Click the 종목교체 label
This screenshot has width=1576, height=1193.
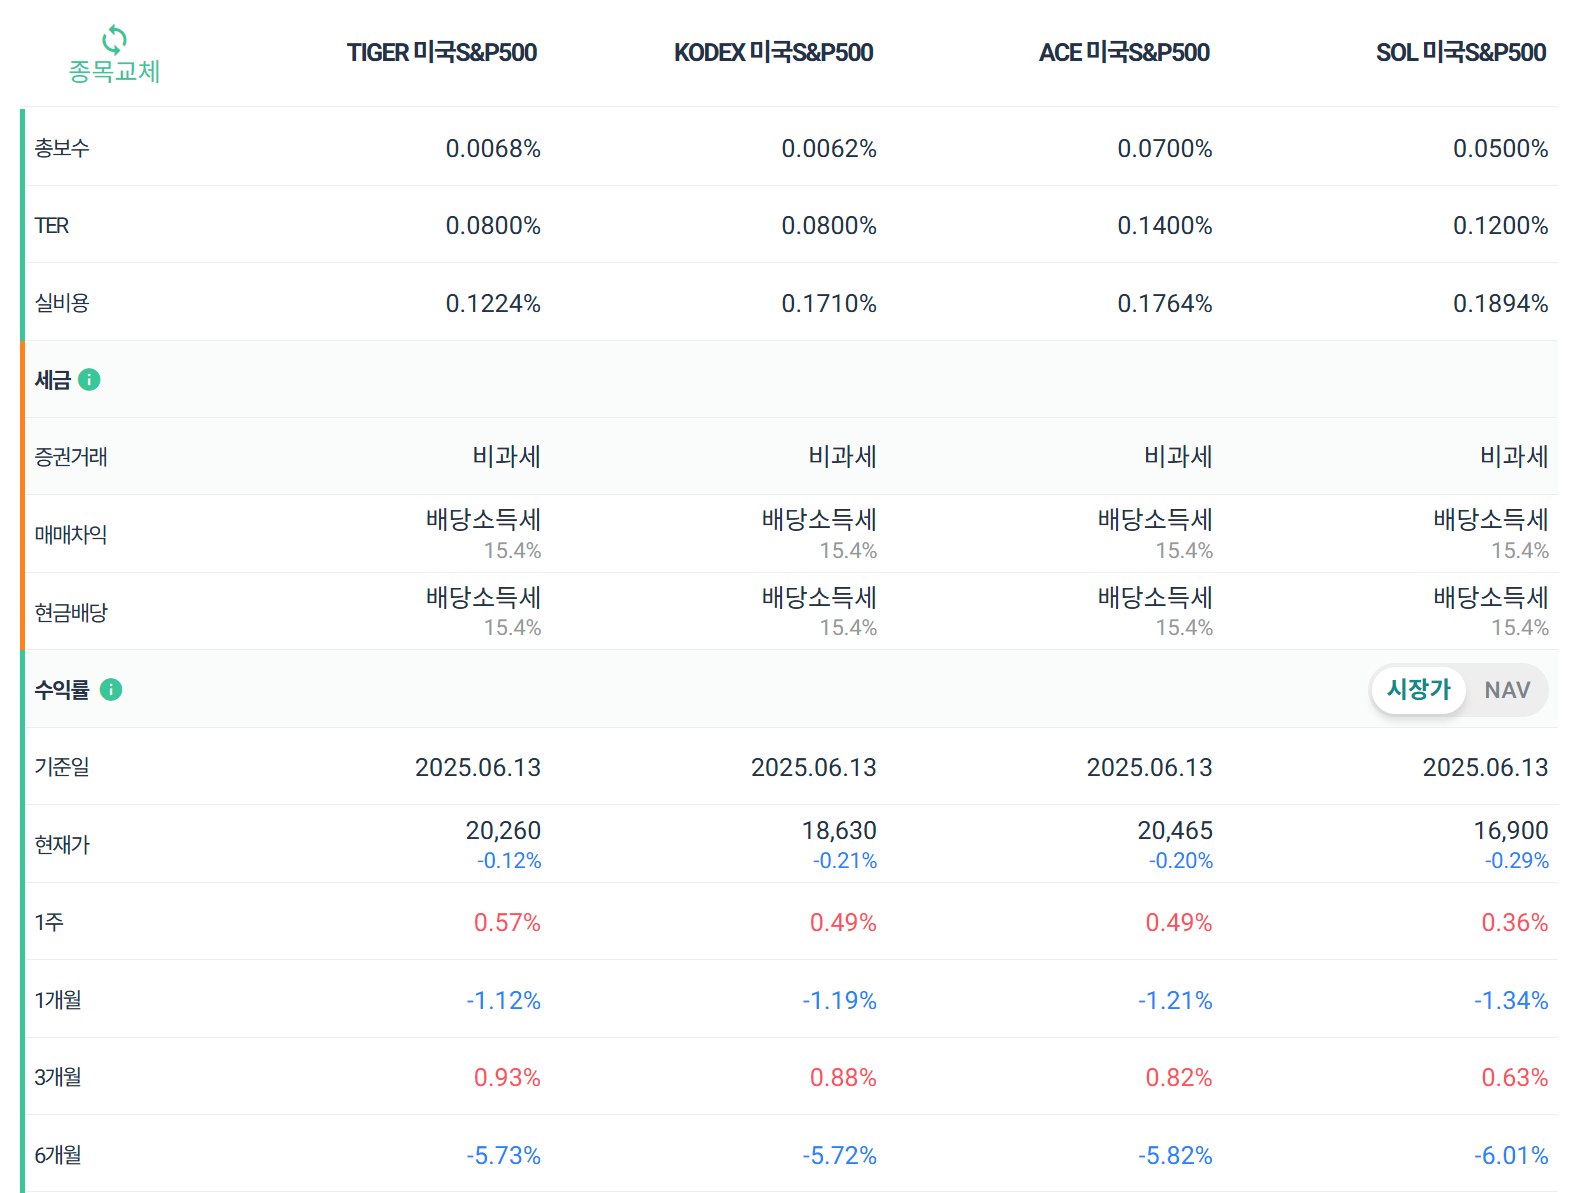[x=114, y=72]
